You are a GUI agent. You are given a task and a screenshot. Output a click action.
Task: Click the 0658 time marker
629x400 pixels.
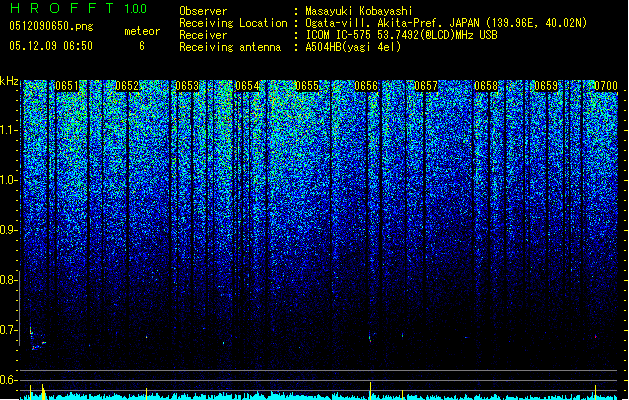pyautogui.click(x=486, y=86)
